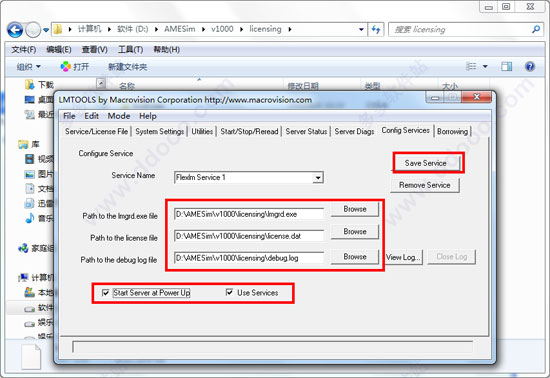This screenshot has width=550, height=378.
Task: Toggle the Use Services checkbox
Action: click(229, 292)
